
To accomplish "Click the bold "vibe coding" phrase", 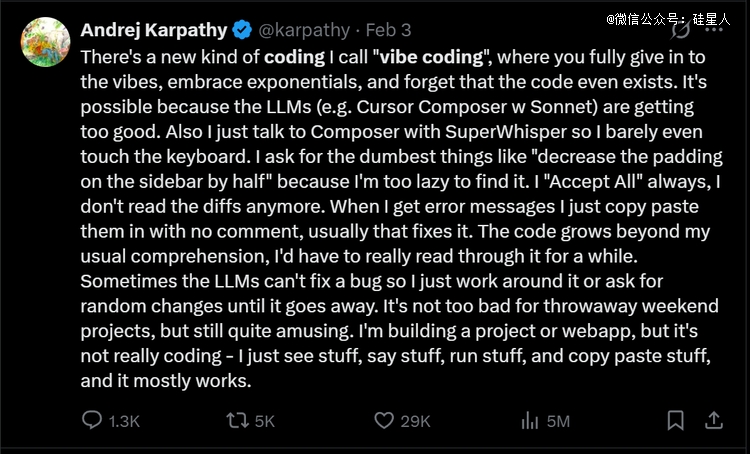I will (431, 57).
